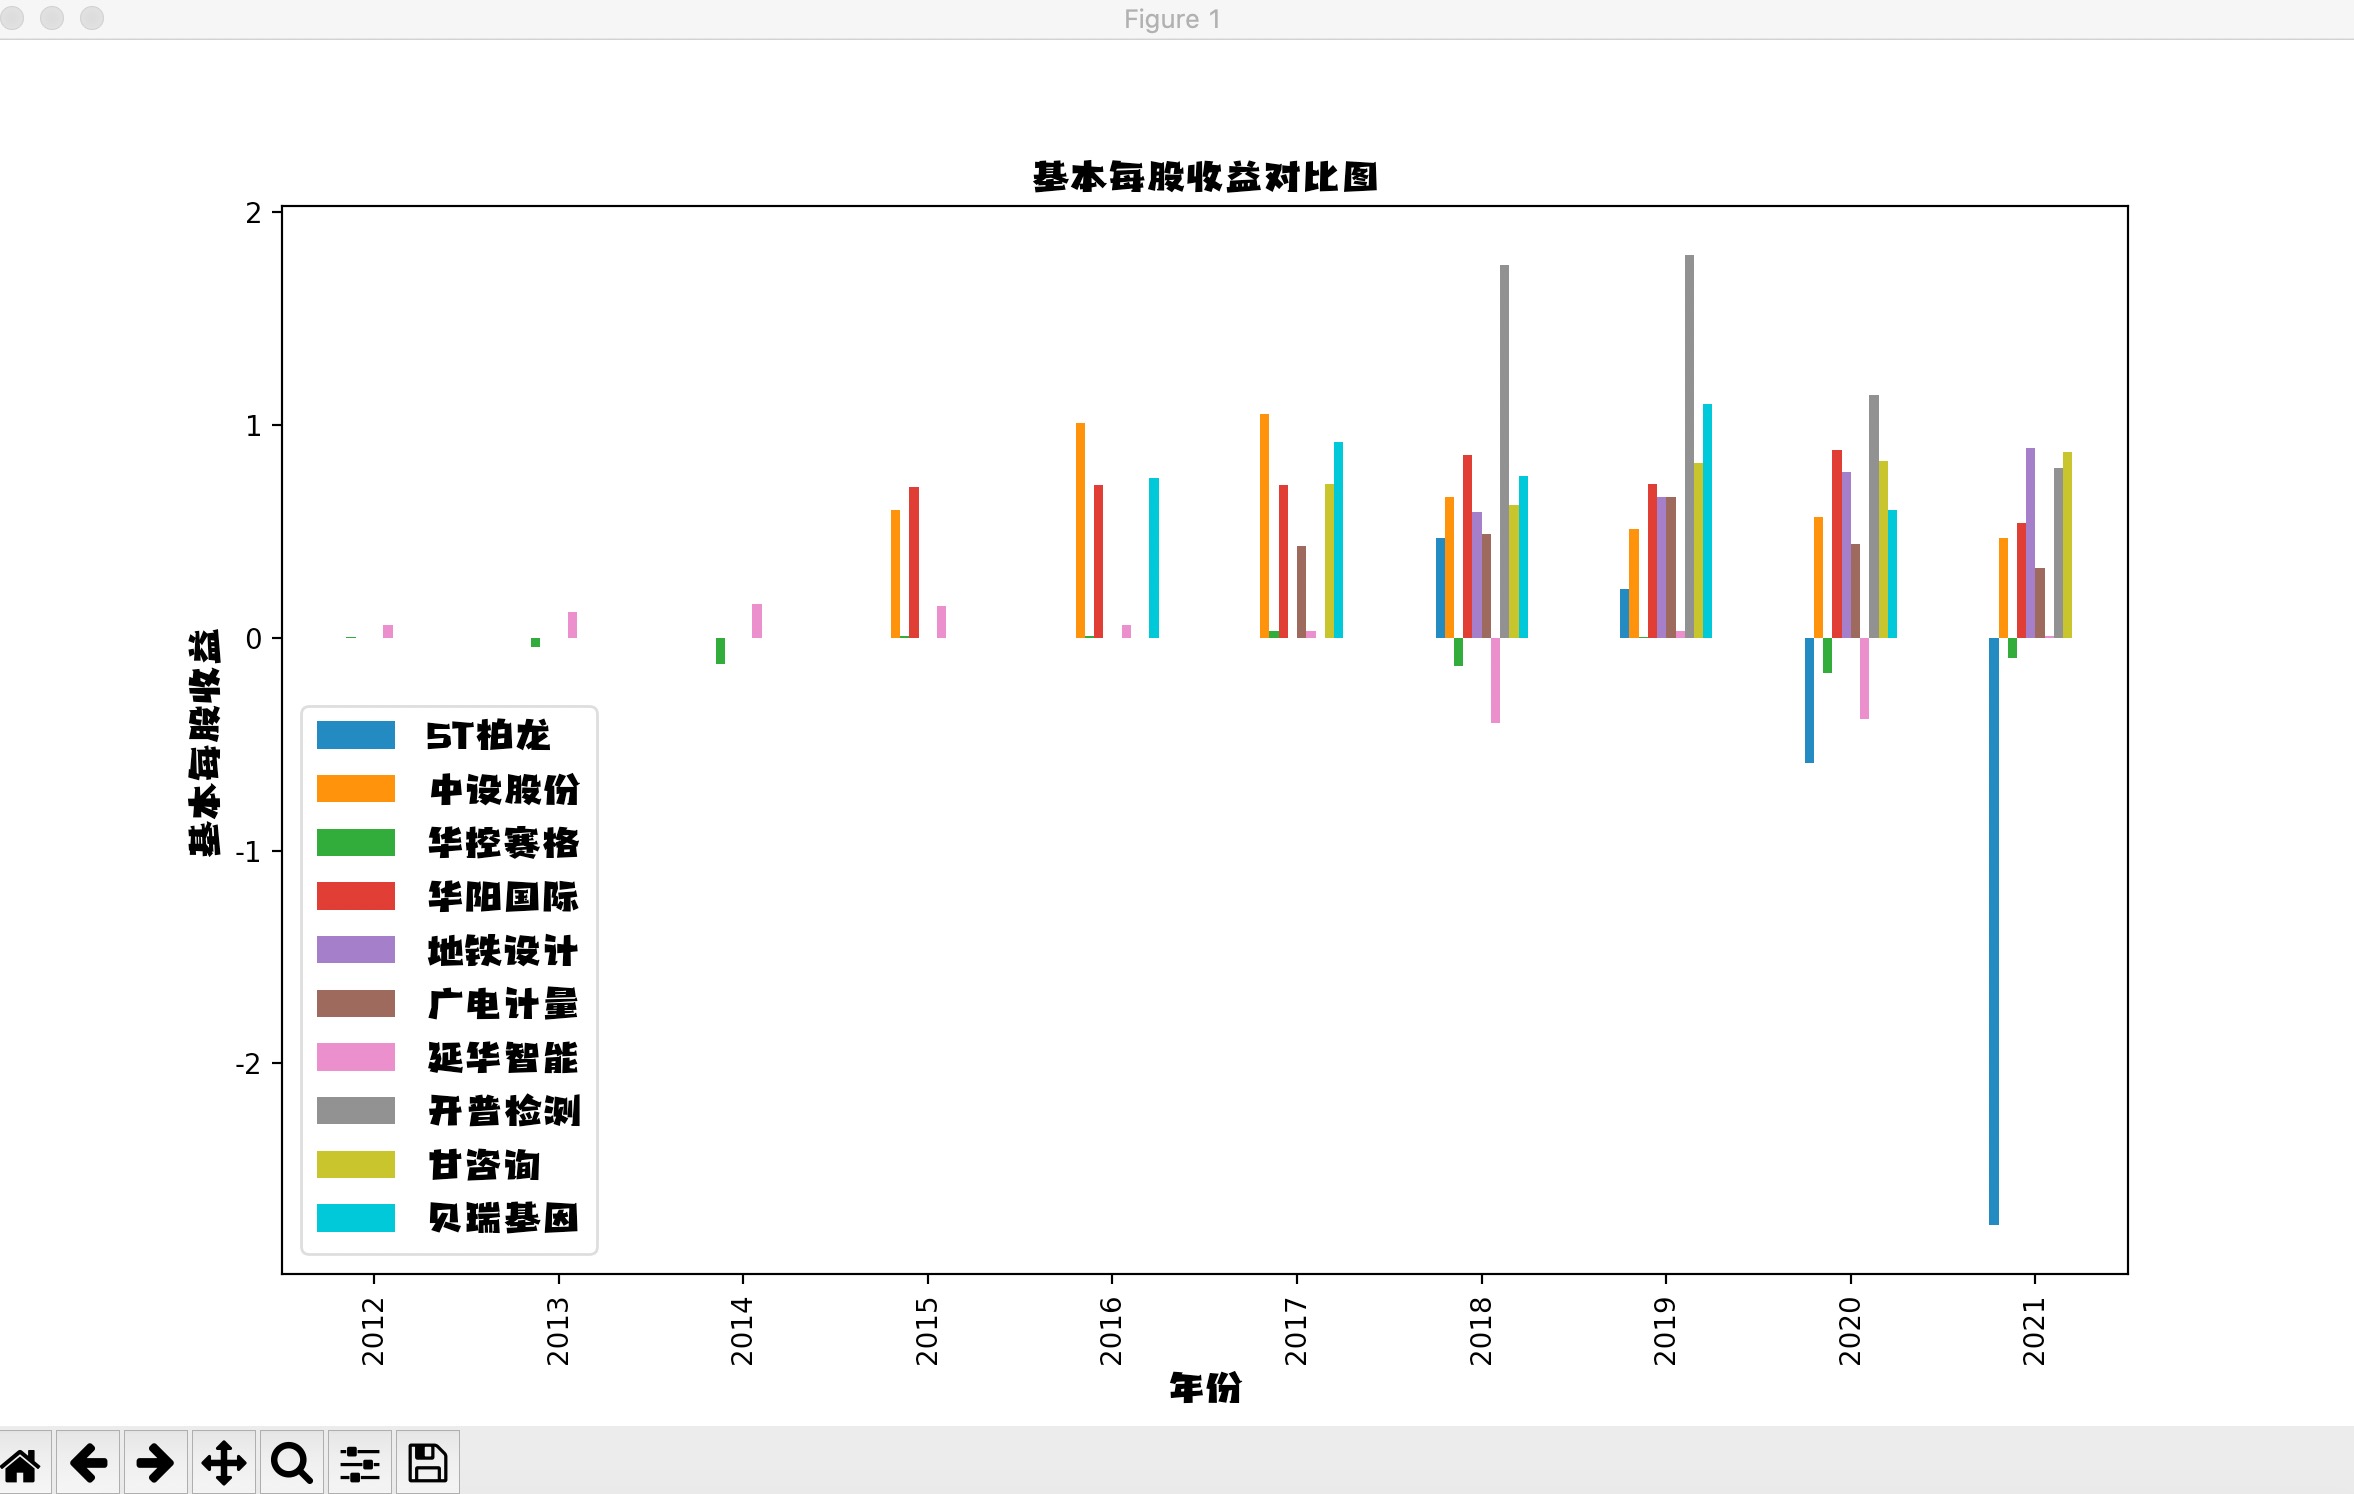
Task: Click the 开普检测 legend label
Action: pyautogui.click(x=504, y=1111)
